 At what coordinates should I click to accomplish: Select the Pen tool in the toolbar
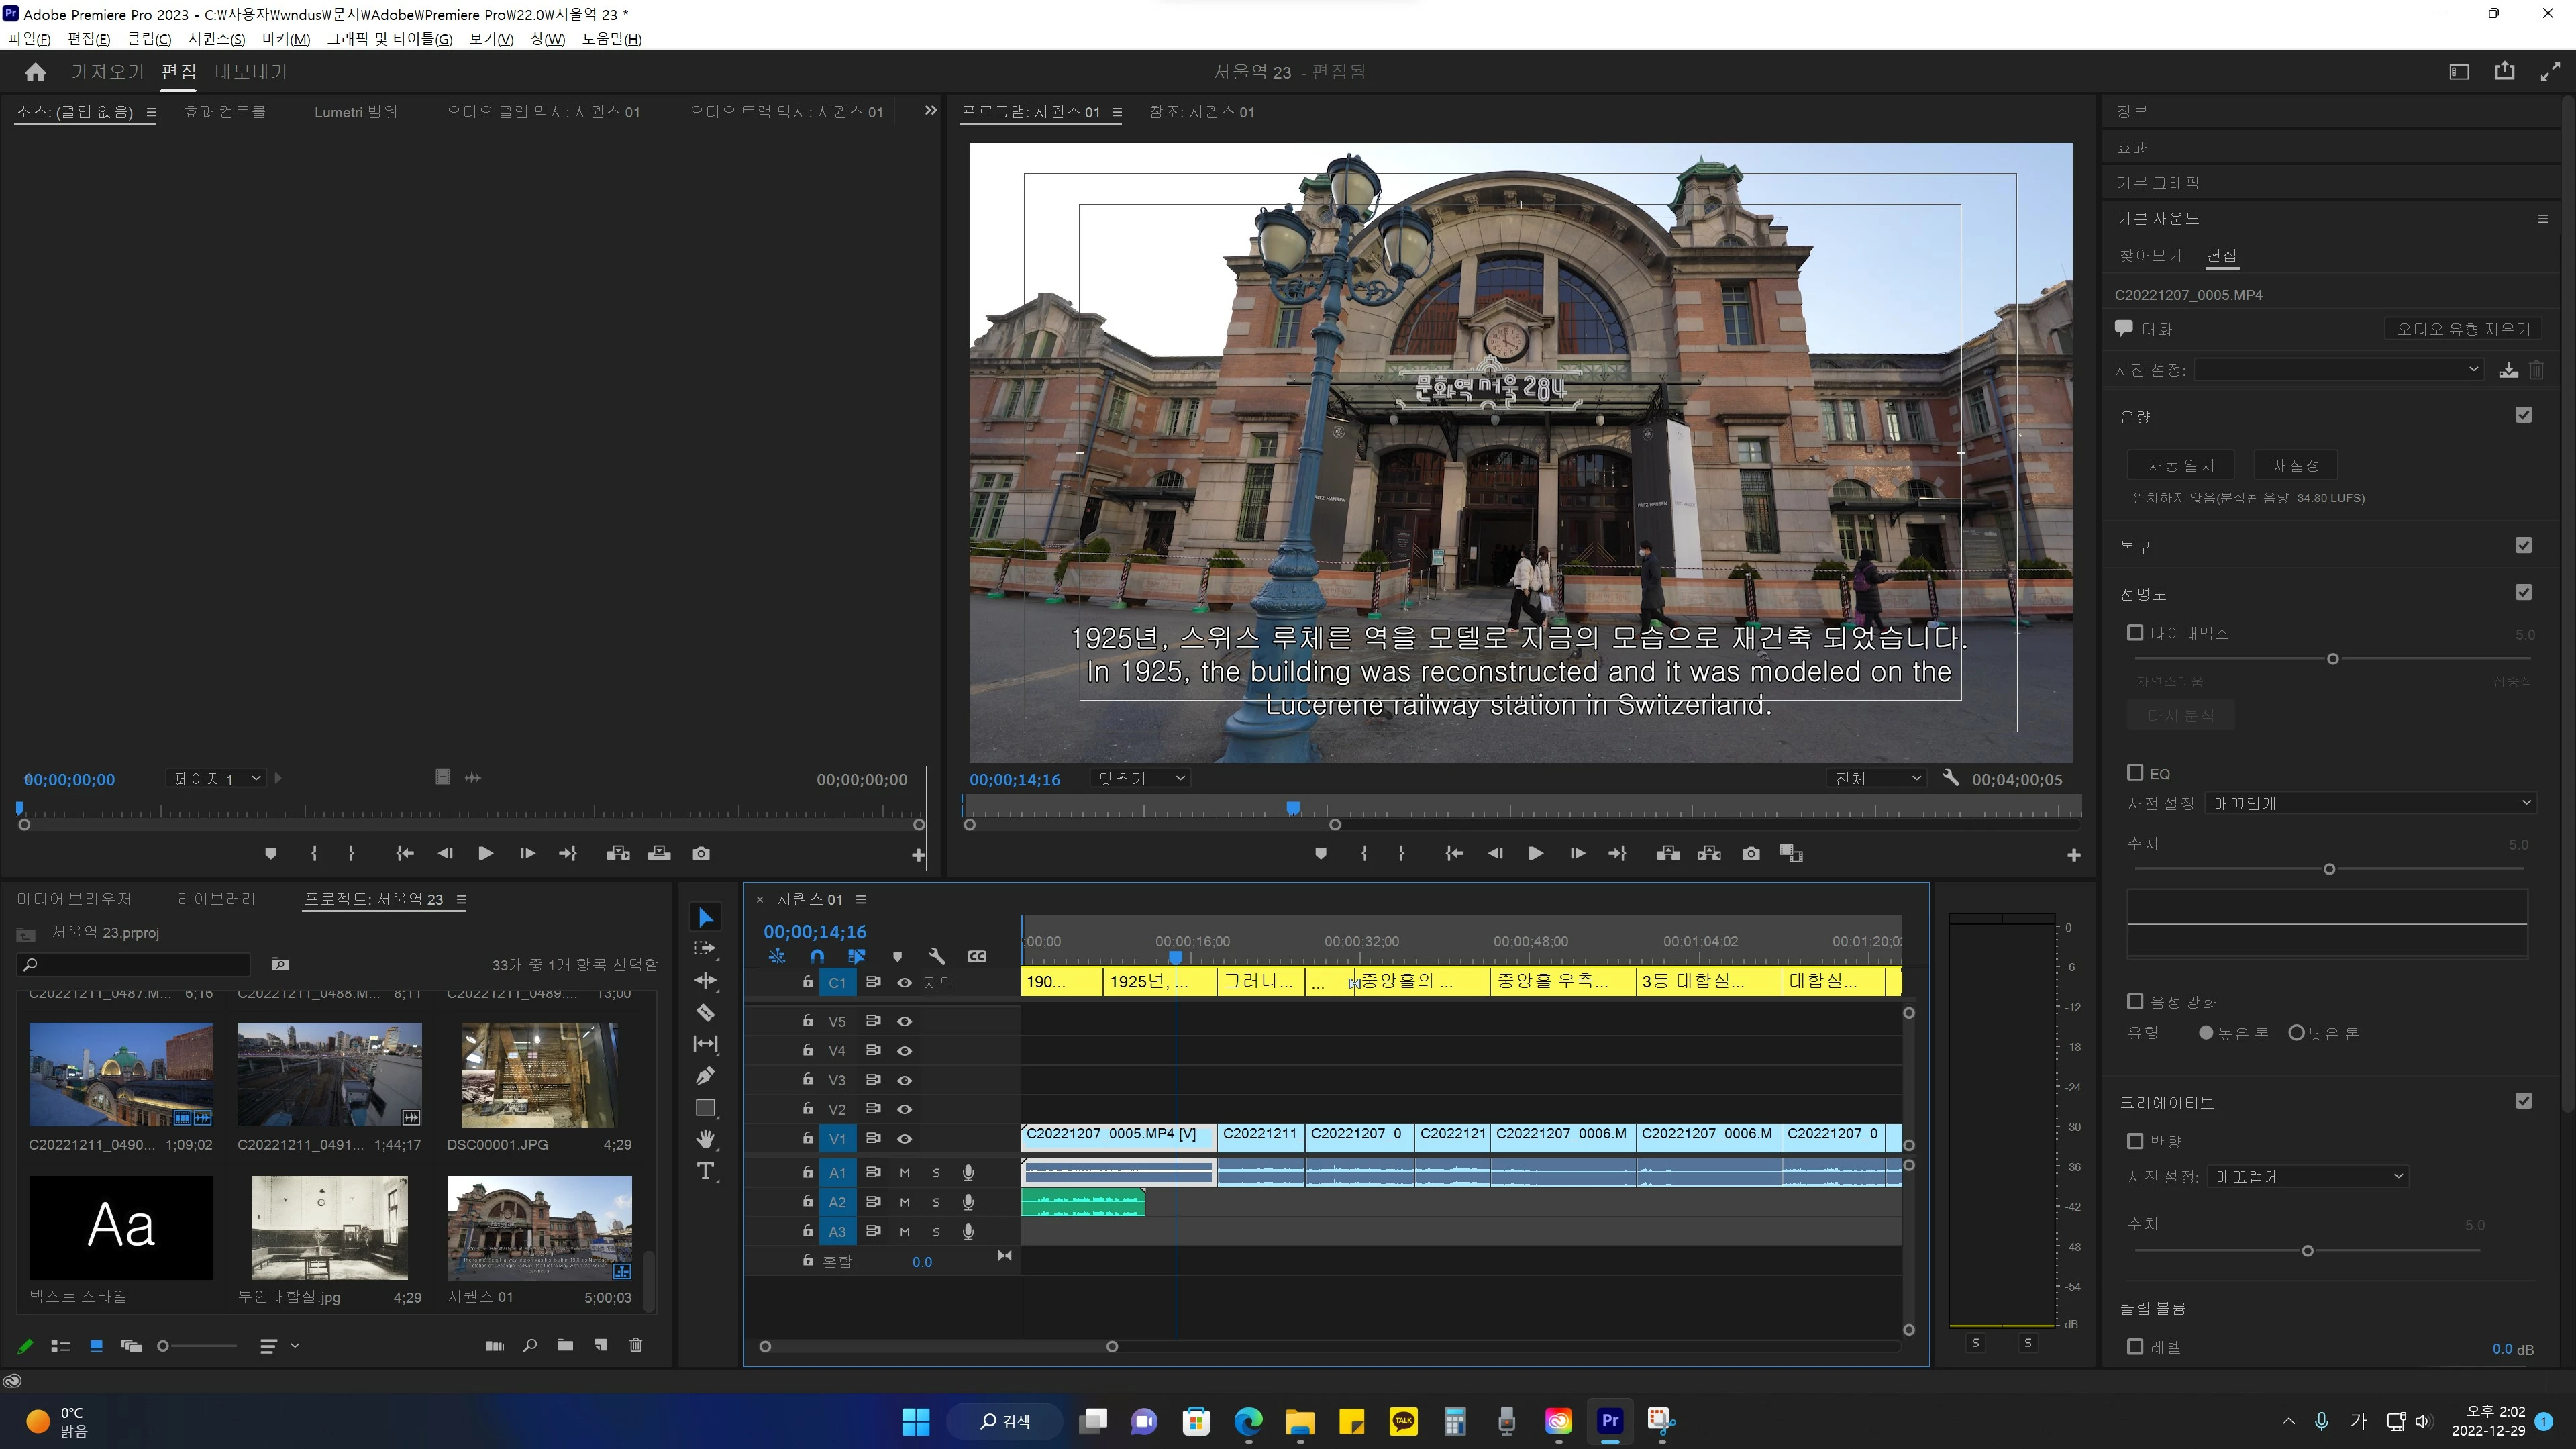[705, 1076]
